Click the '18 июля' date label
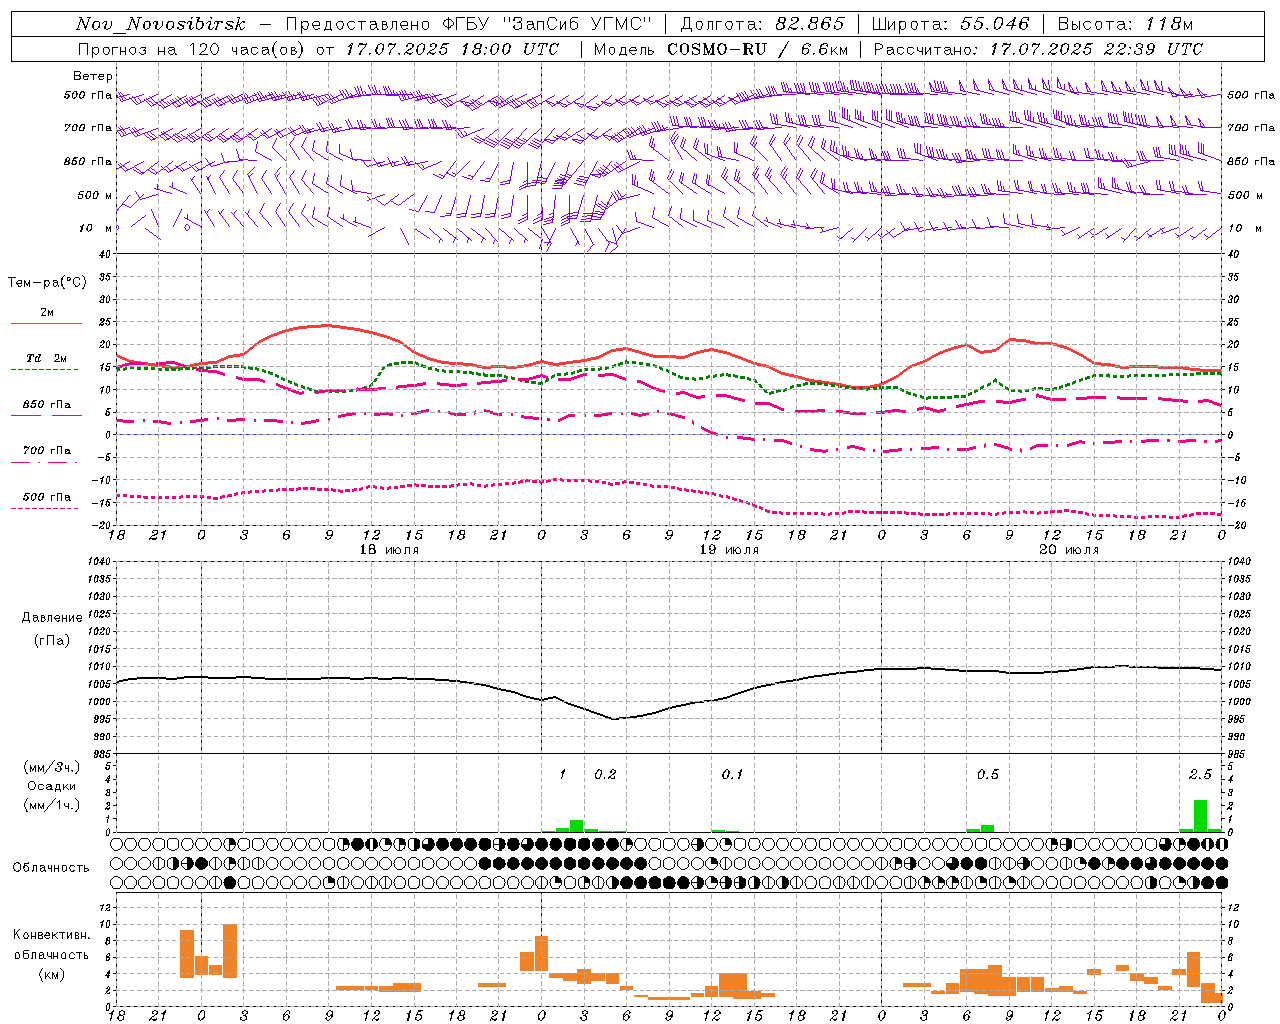The image size is (1280, 1024). [389, 550]
